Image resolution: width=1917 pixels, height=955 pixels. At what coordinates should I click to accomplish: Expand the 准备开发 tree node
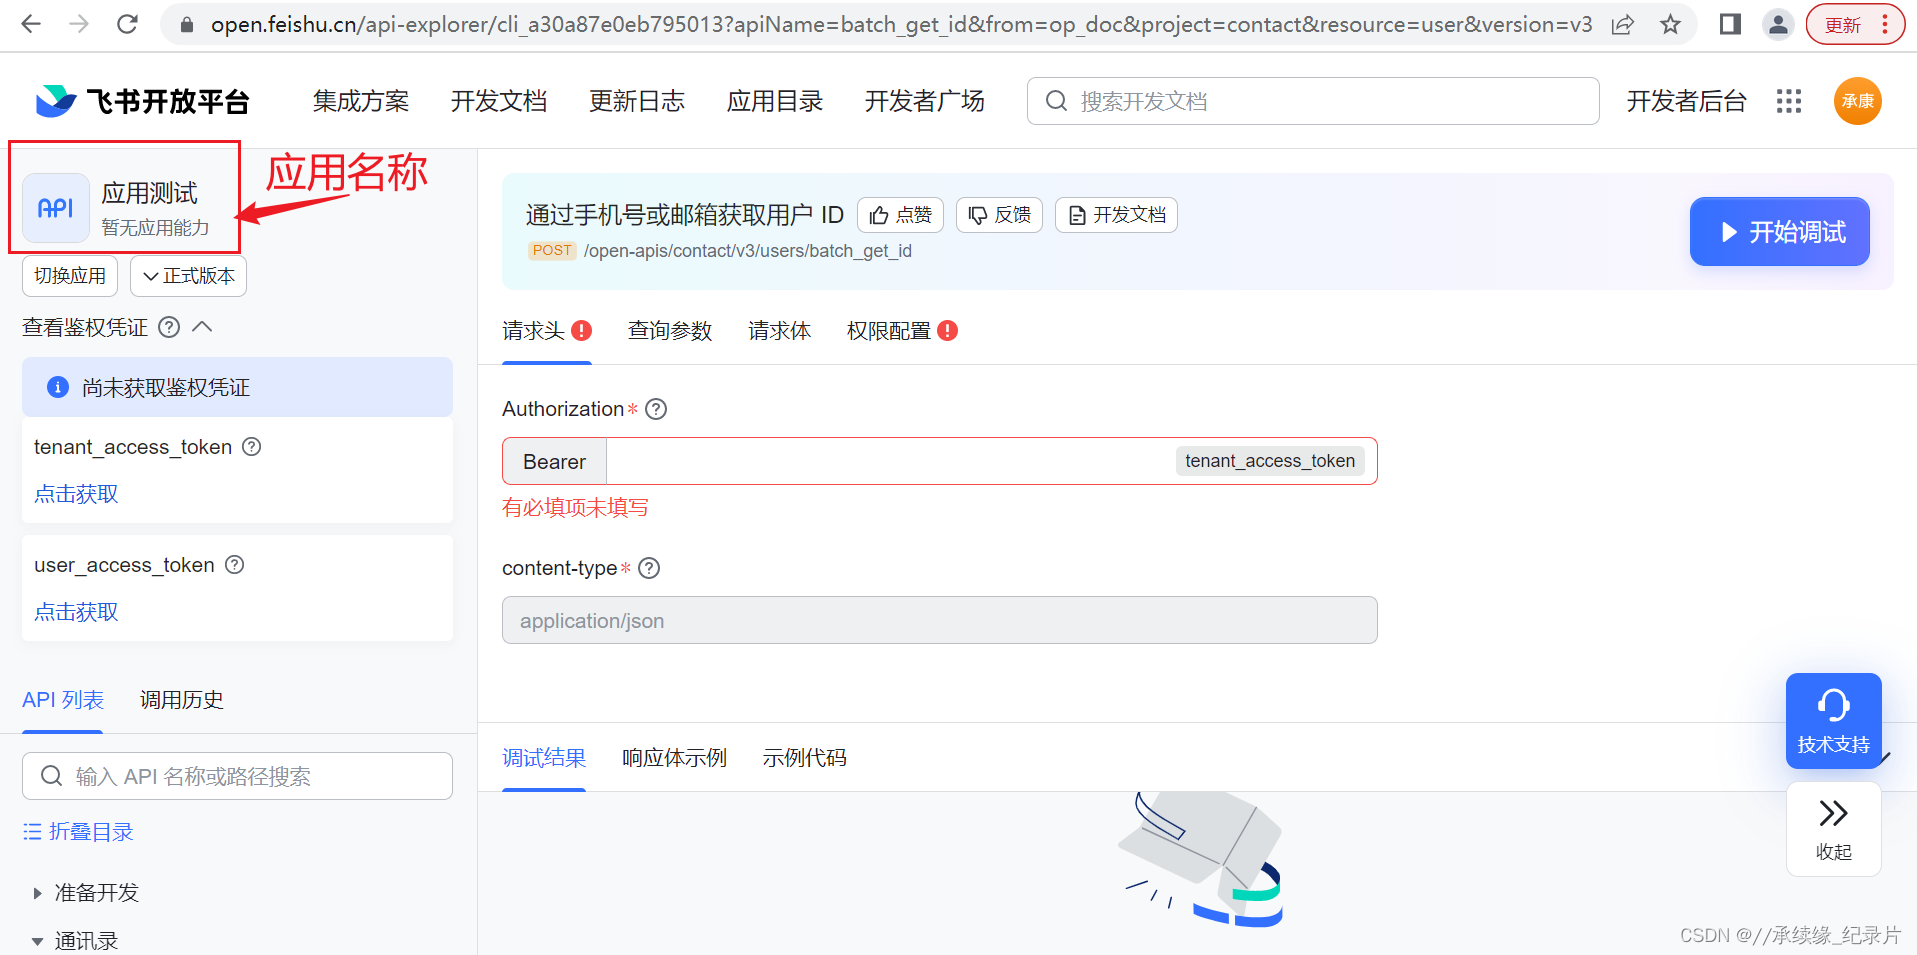click(x=38, y=893)
